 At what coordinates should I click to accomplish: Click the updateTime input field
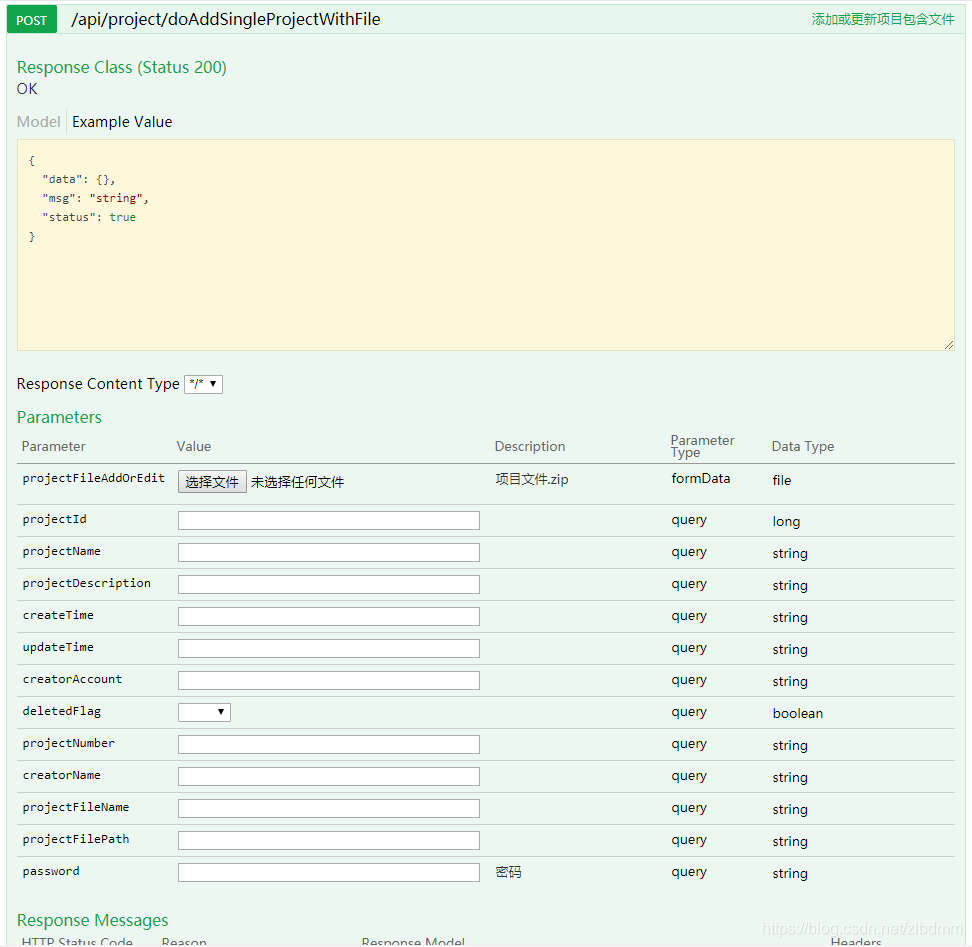[x=328, y=648]
